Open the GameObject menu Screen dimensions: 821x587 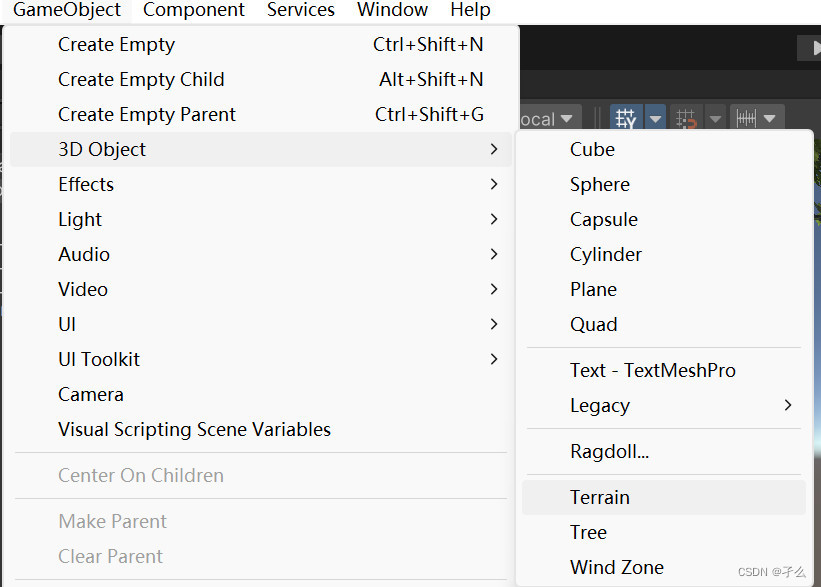coord(67,9)
